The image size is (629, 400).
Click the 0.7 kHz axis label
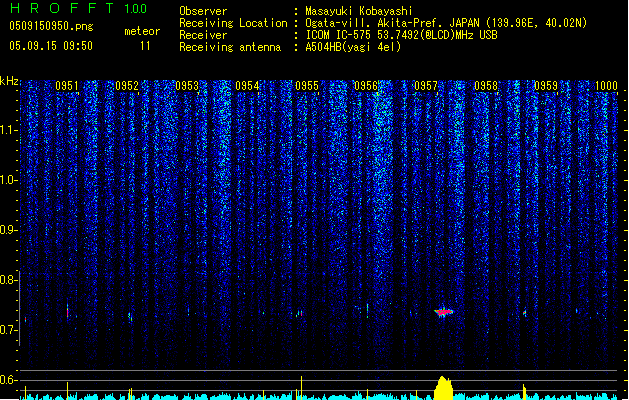click(8, 330)
